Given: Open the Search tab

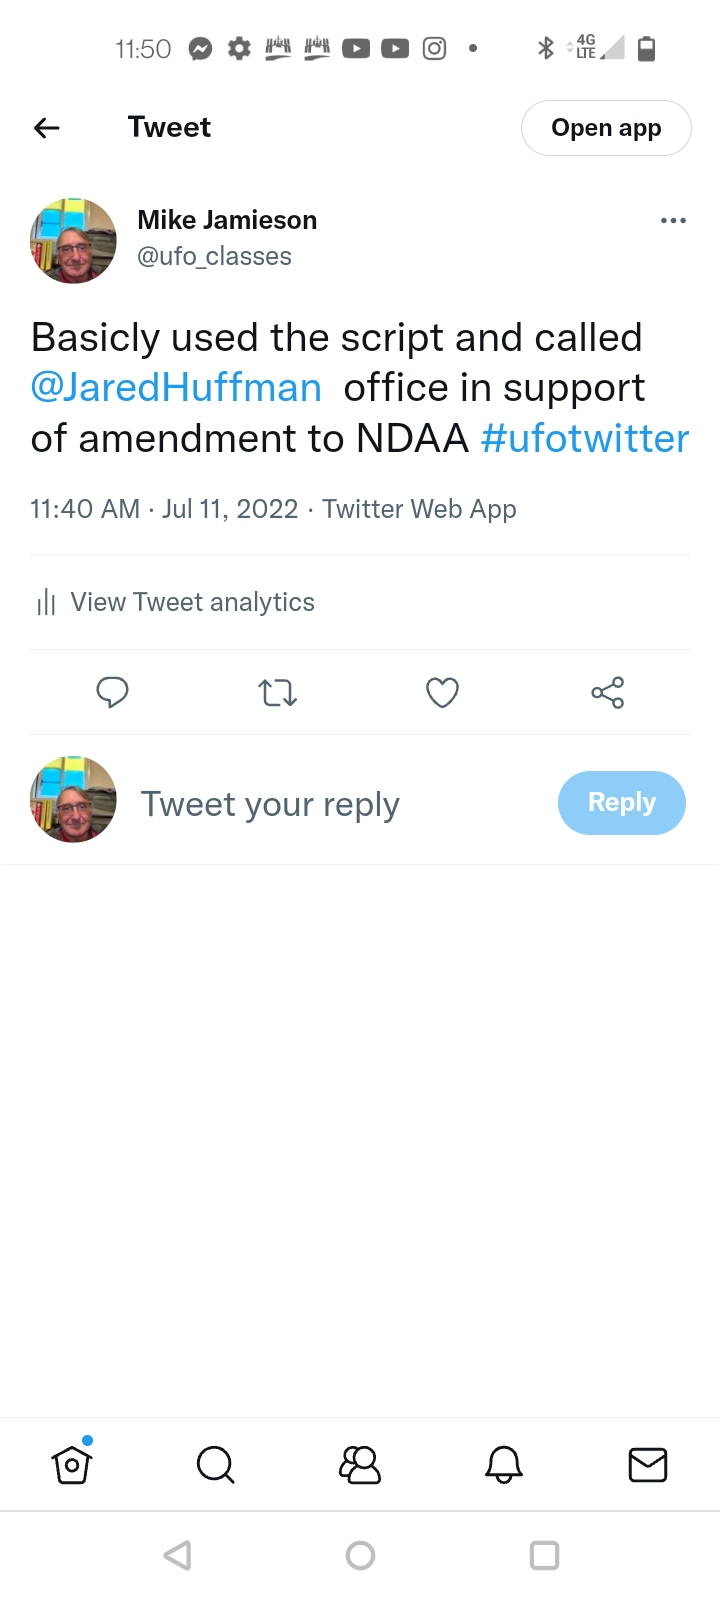Looking at the screenshot, I should pos(215,1465).
